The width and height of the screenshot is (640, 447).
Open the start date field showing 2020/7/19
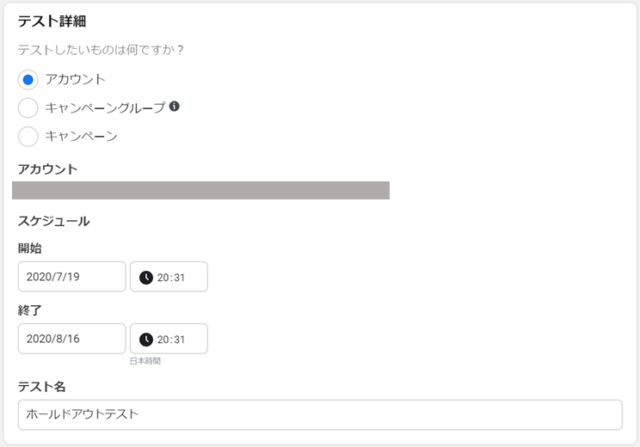(72, 277)
